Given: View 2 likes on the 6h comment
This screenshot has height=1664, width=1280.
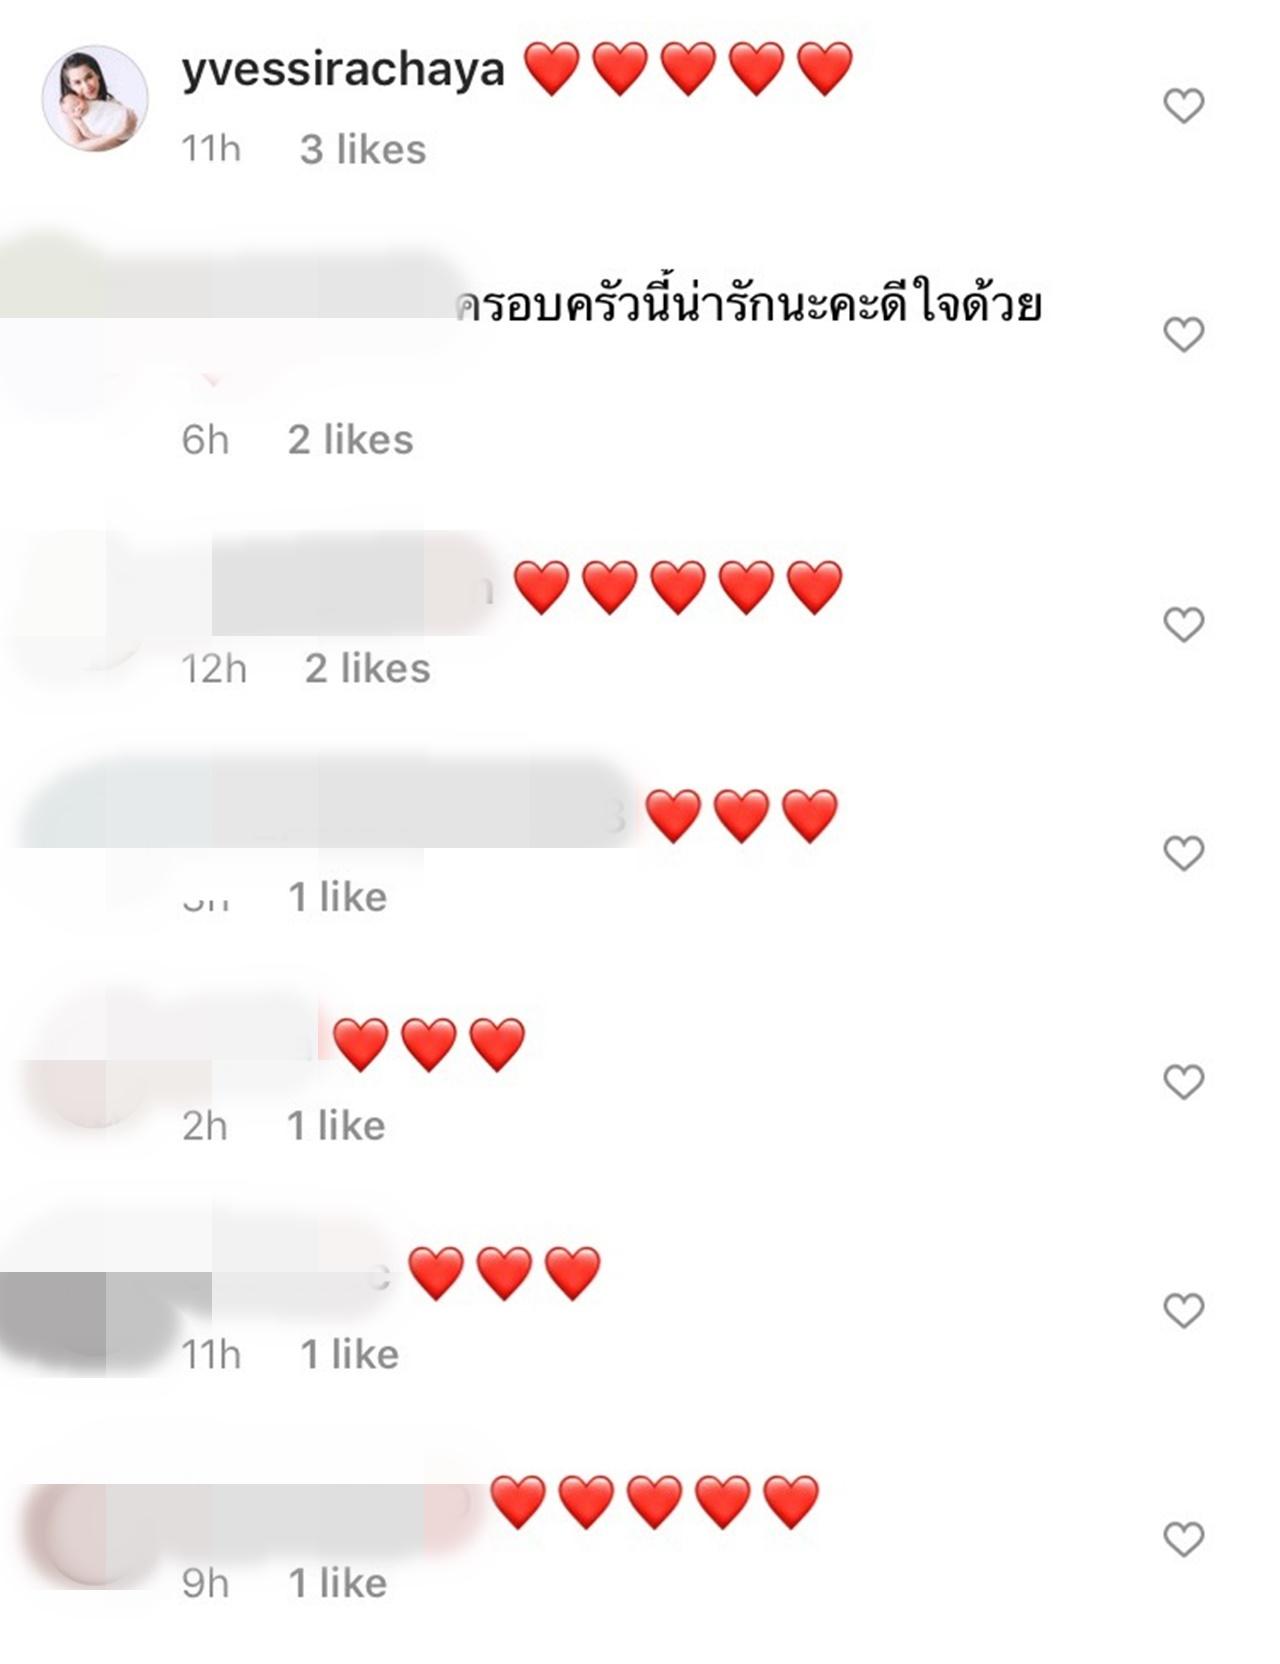Looking at the screenshot, I should (x=351, y=440).
